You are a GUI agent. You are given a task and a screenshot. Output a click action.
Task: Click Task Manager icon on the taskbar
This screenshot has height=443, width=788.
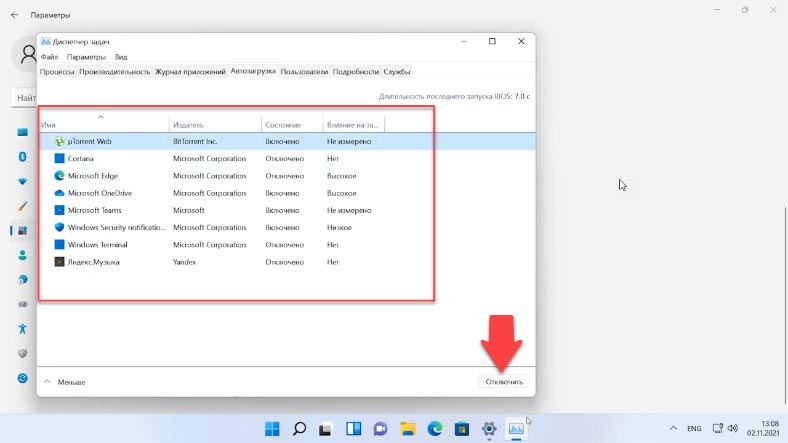516,428
